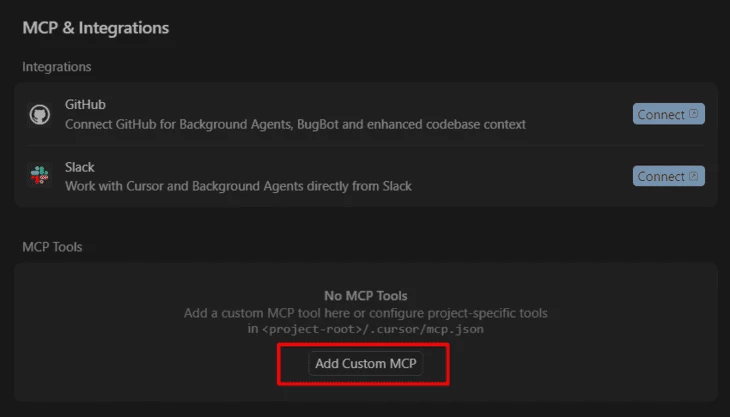Click the 'Add a custom MCP tool here' hint
Image resolution: width=730 pixels, height=417 pixels.
click(x=365, y=313)
